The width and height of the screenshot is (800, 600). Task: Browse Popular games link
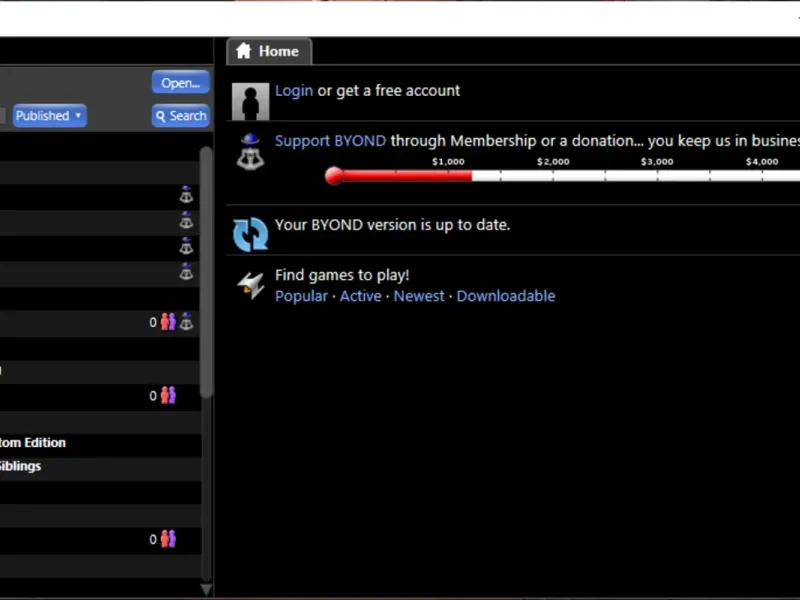click(301, 296)
